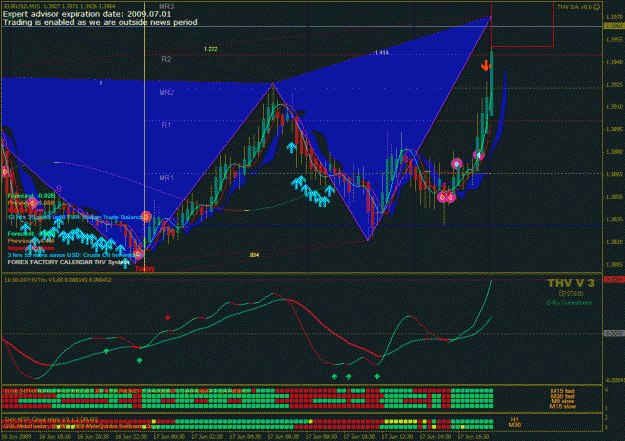Click the 1.272 Fibonacci ratio label
The width and height of the screenshot is (625, 441).
tap(210, 49)
